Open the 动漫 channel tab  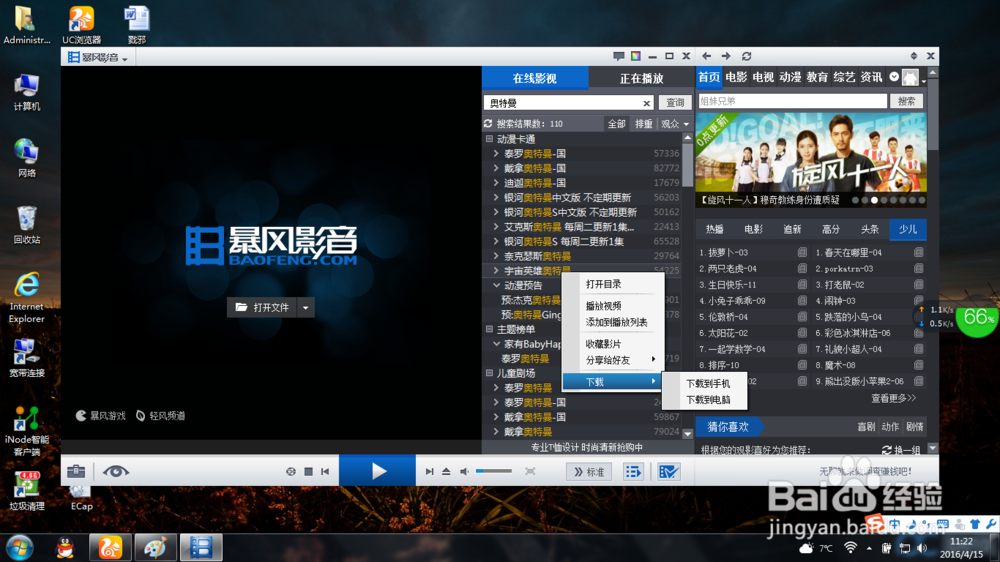tap(790, 77)
